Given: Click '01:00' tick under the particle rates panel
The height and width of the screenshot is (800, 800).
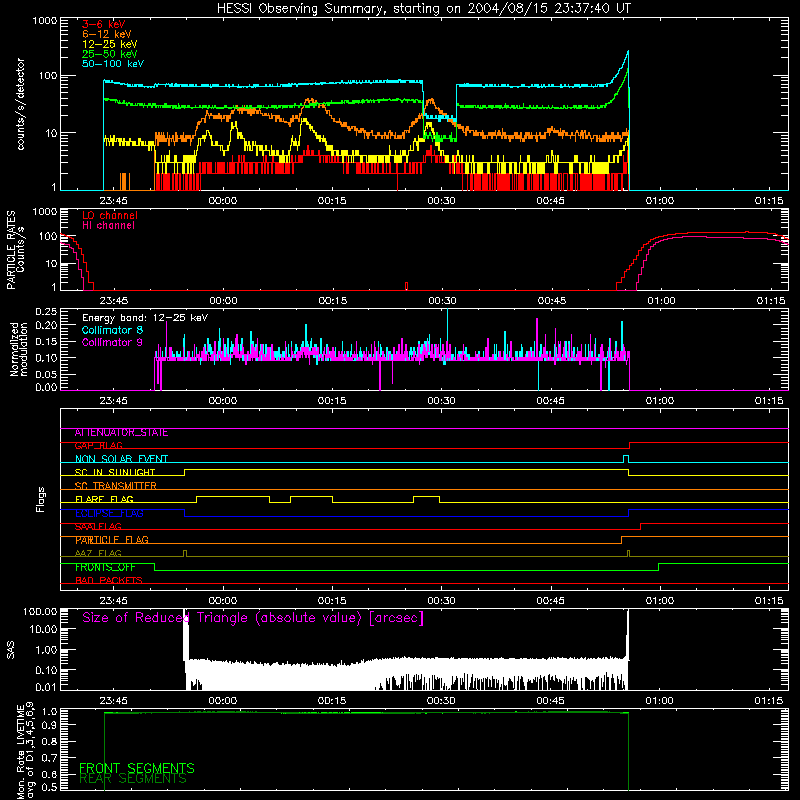Looking at the screenshot, I should [x=661, y=301].
